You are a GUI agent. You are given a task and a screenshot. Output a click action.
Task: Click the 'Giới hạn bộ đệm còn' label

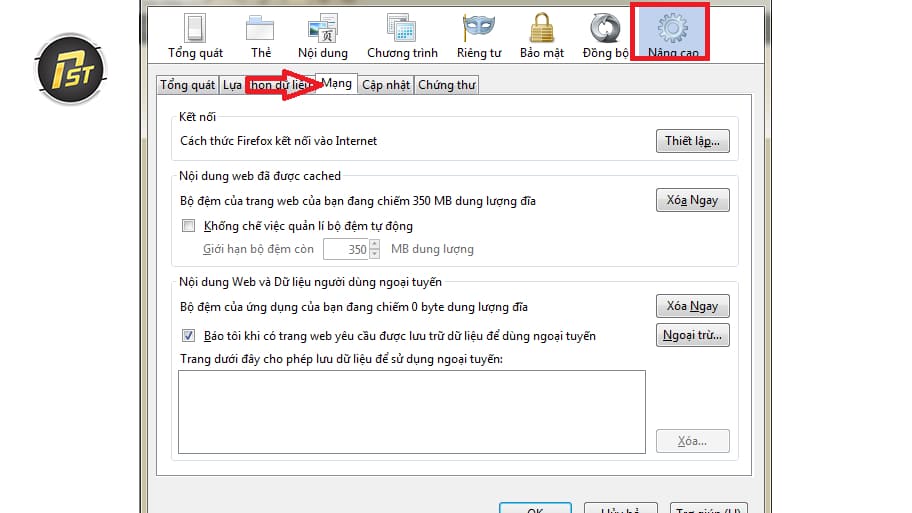pos(258,249)
